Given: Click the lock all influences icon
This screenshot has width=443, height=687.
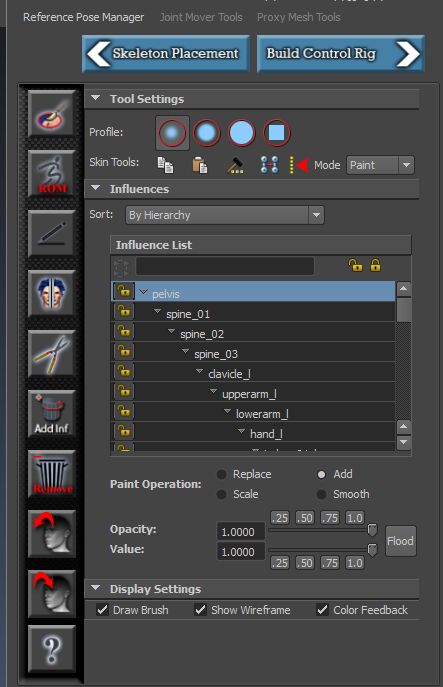Looking at the screenshot, I should [376, 265].
